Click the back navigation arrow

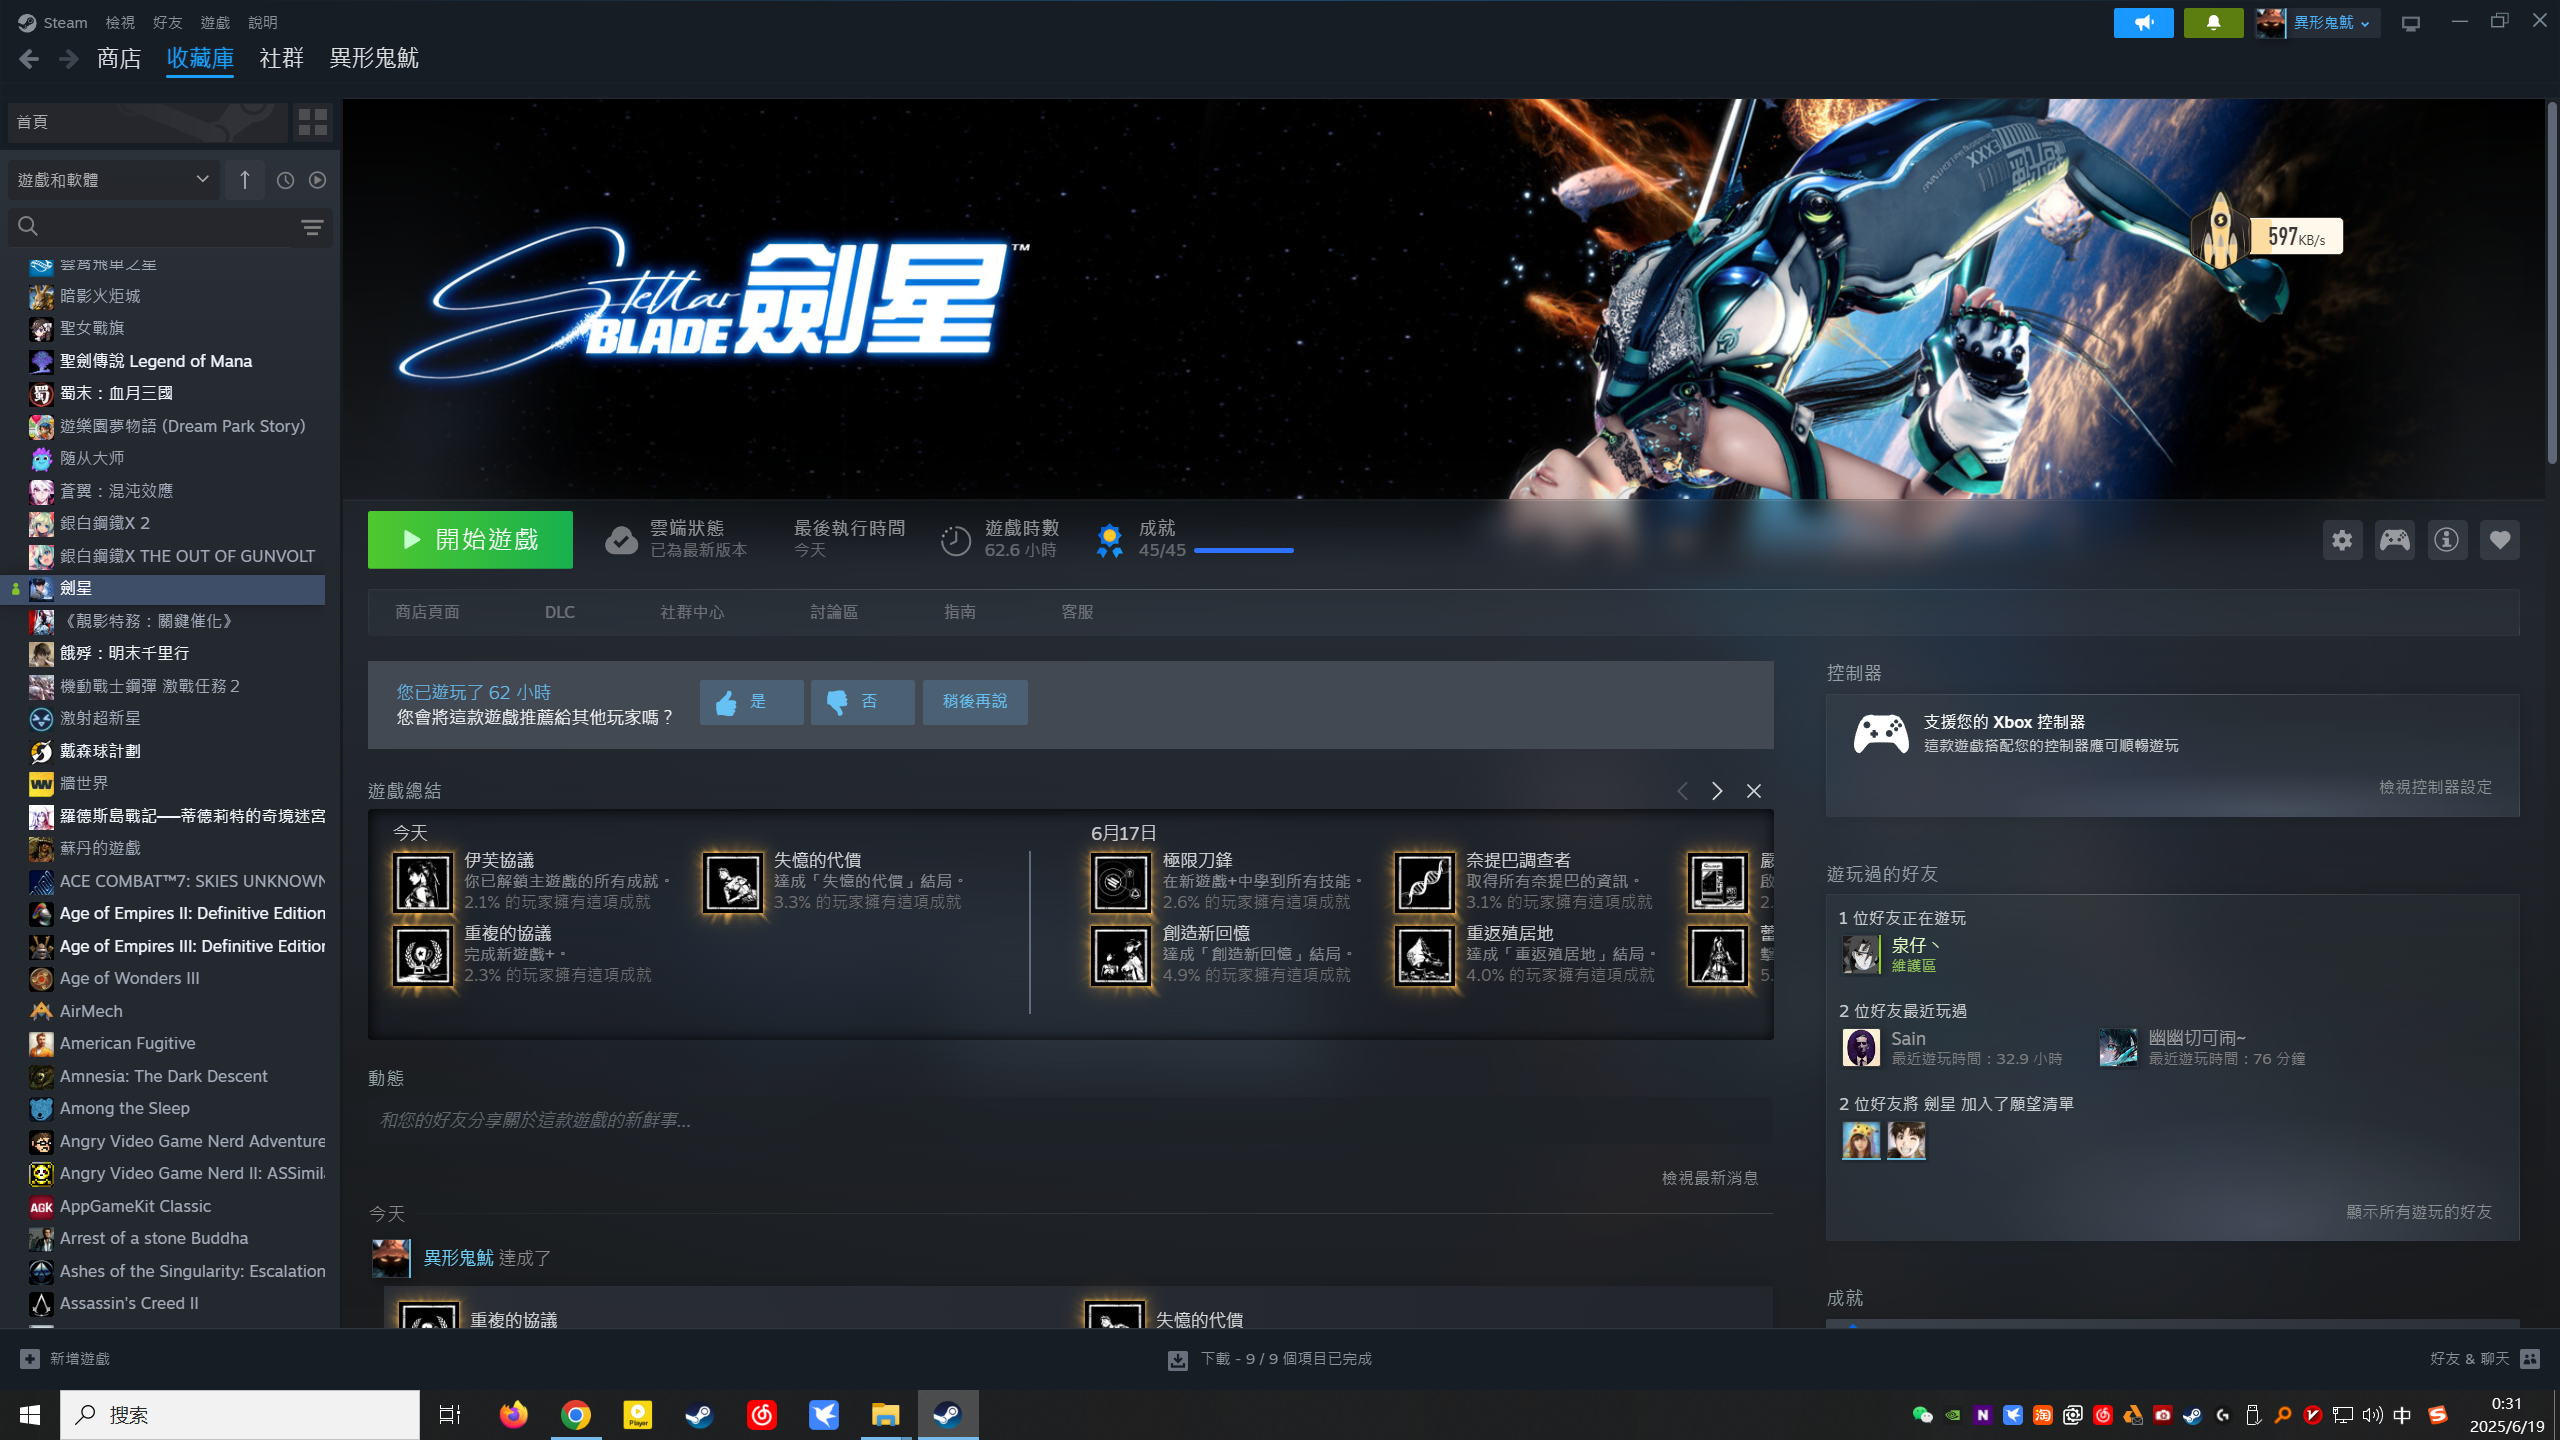[29, 59]
